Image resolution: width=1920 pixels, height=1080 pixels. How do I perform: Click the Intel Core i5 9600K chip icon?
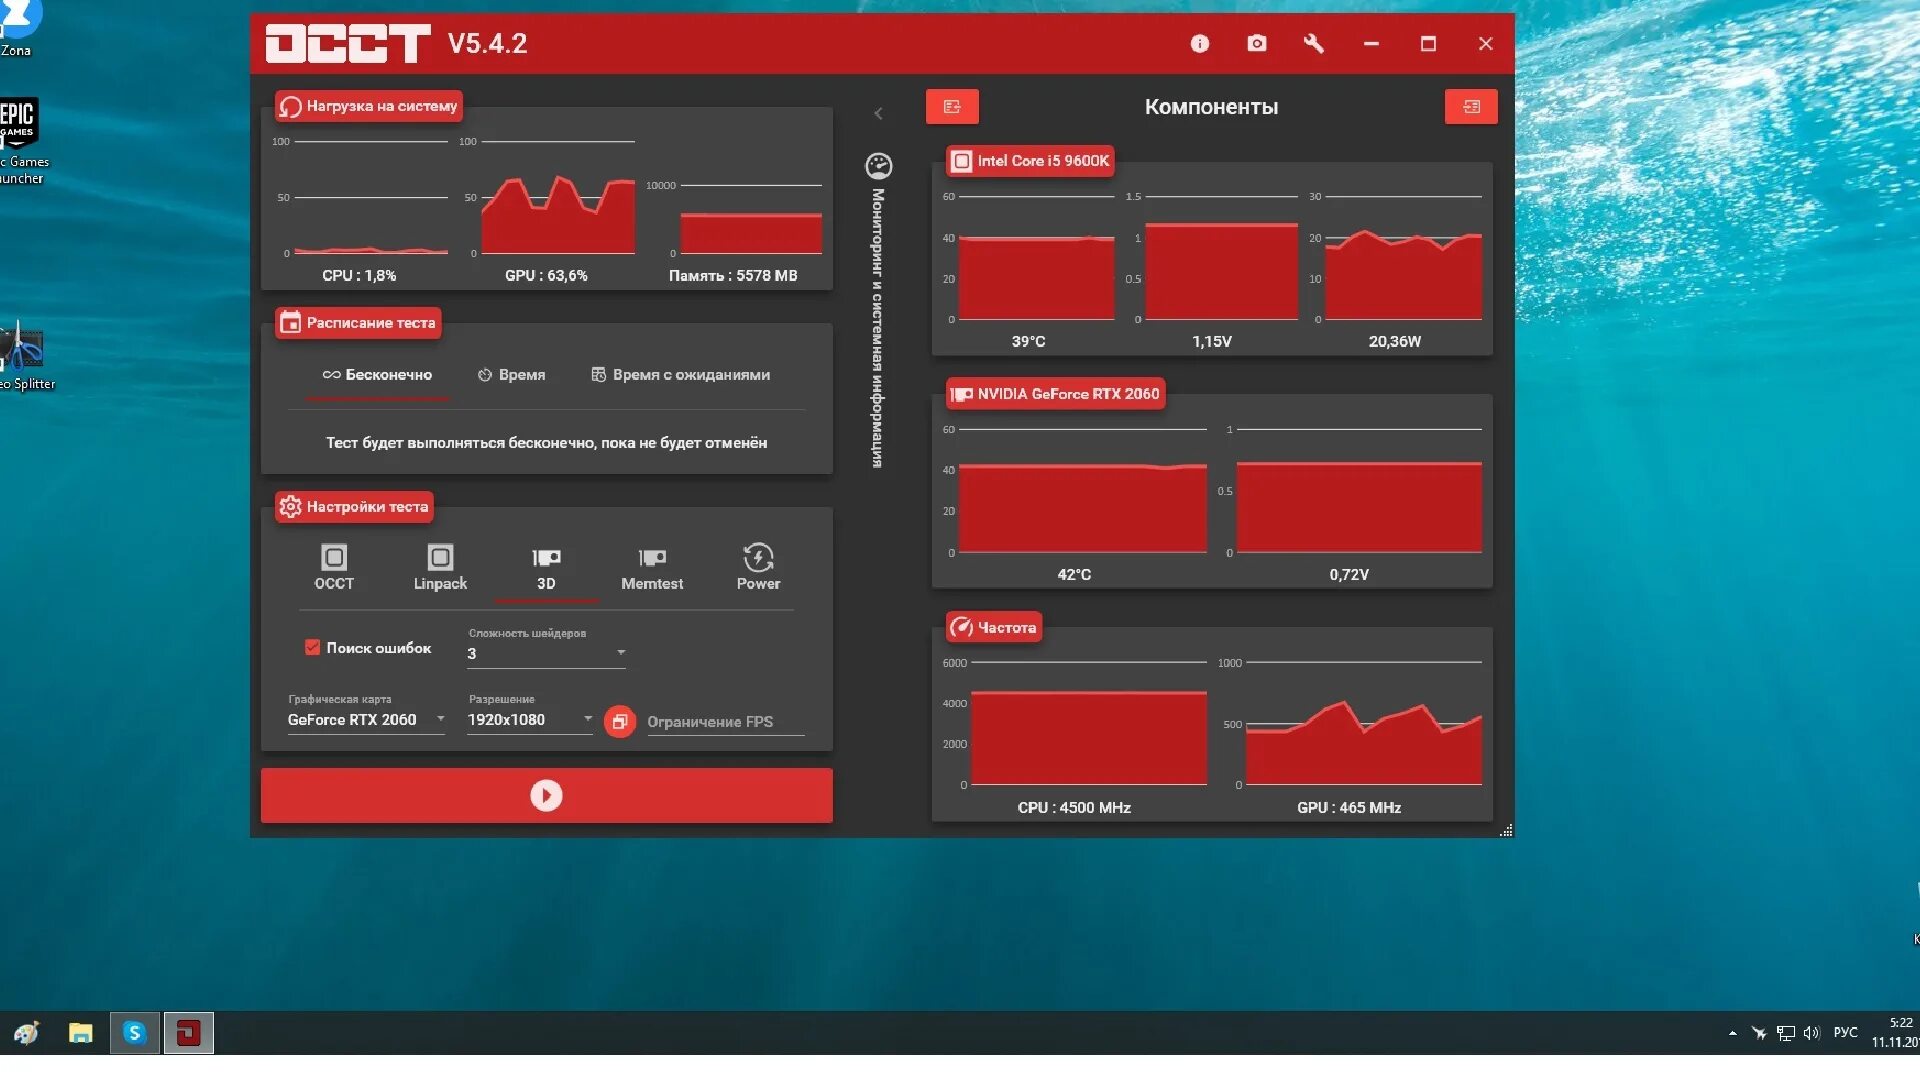[961, 161]
